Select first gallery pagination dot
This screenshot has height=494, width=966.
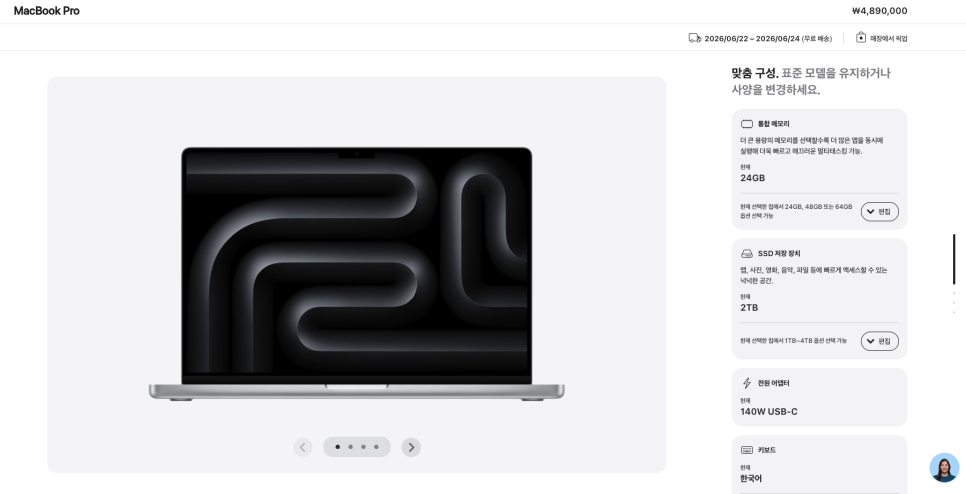[338, 447]
